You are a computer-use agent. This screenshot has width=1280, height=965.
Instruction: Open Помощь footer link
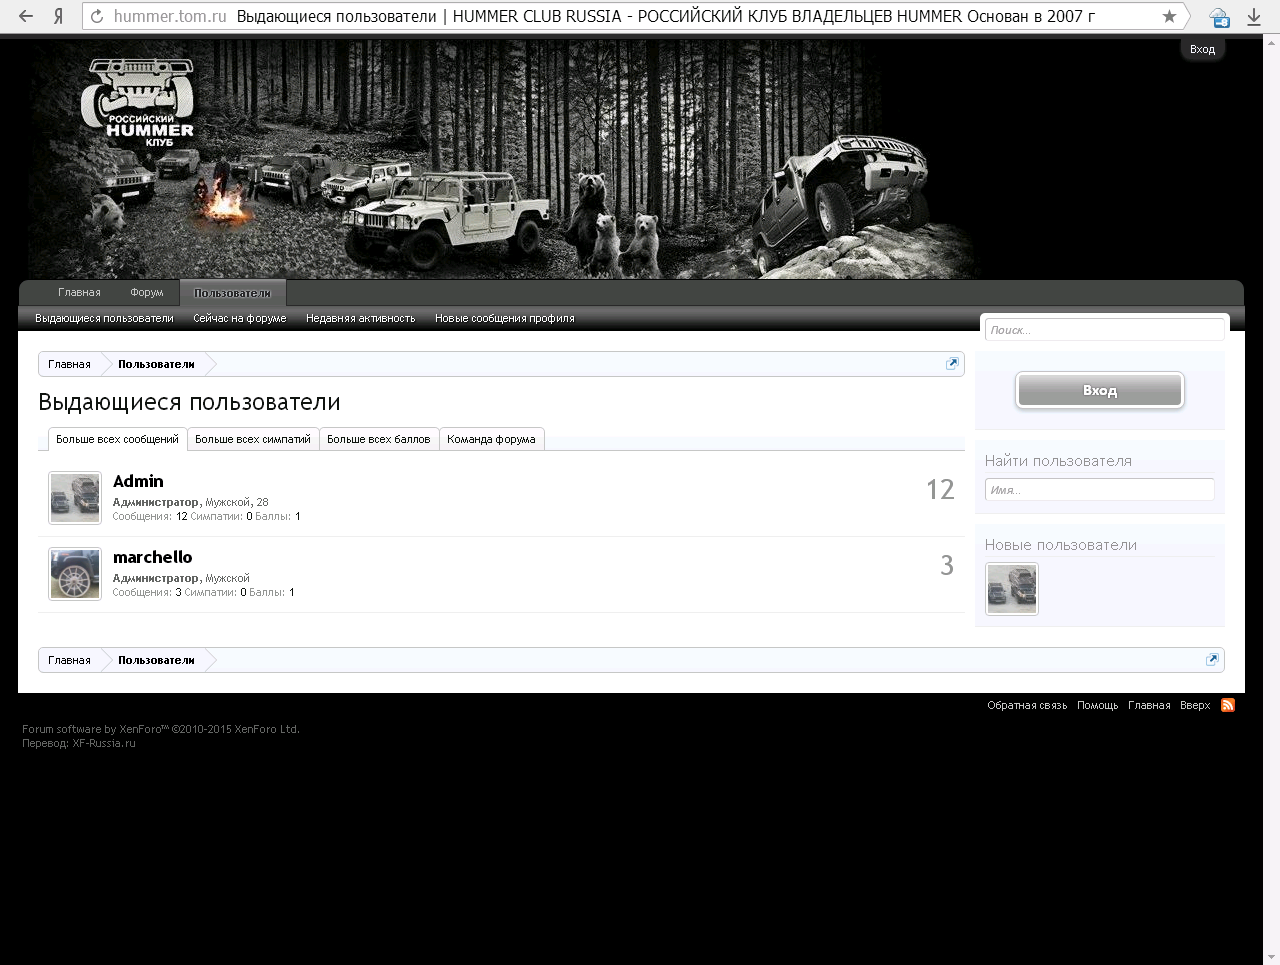point(1097,705)
